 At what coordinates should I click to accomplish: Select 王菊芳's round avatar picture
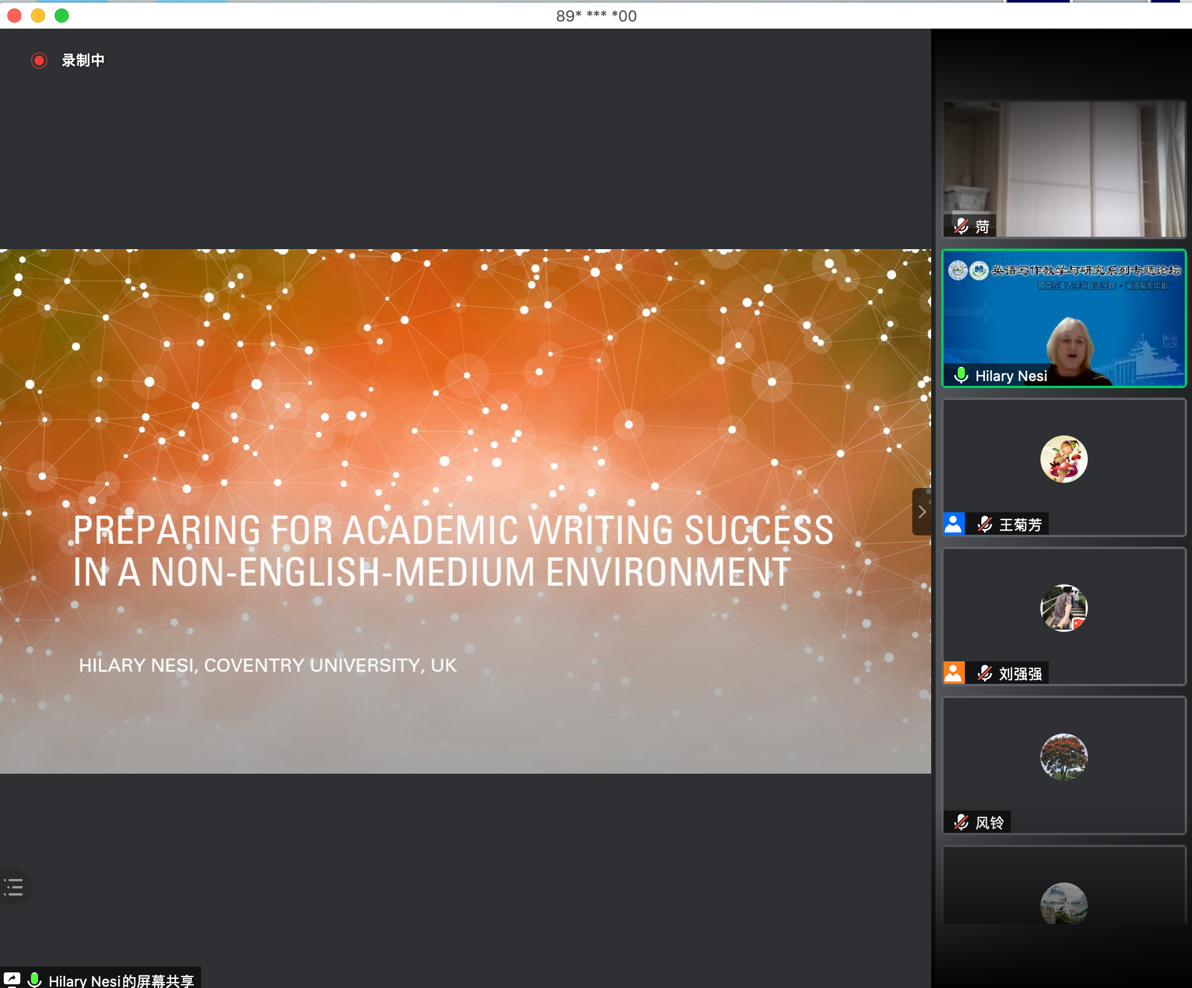(x=1063, y=459)
